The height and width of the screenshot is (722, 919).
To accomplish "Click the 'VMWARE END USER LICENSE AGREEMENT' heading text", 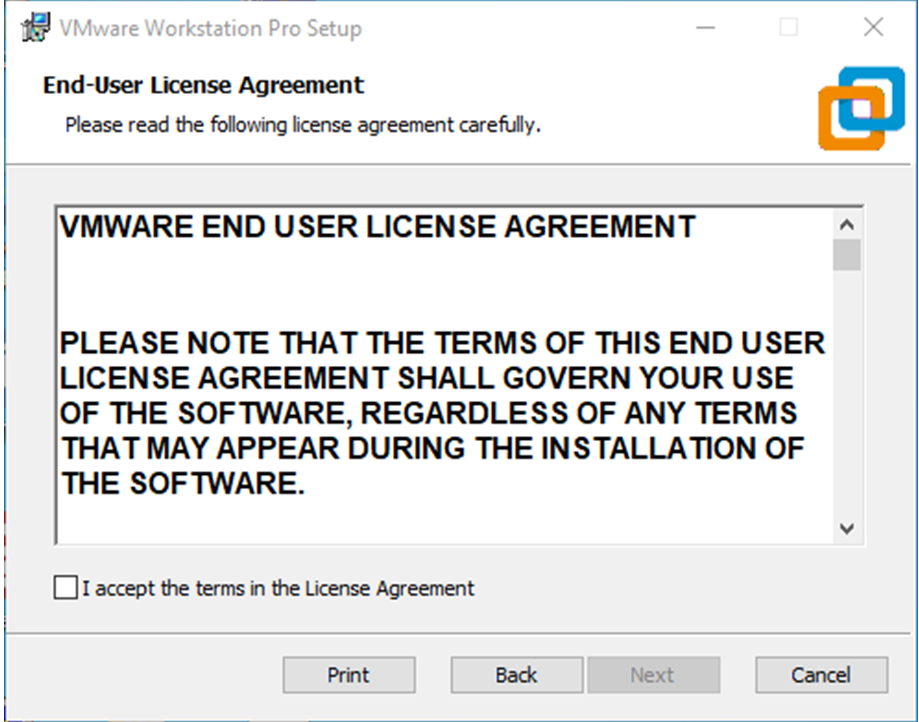I will (x=377, y=227).
